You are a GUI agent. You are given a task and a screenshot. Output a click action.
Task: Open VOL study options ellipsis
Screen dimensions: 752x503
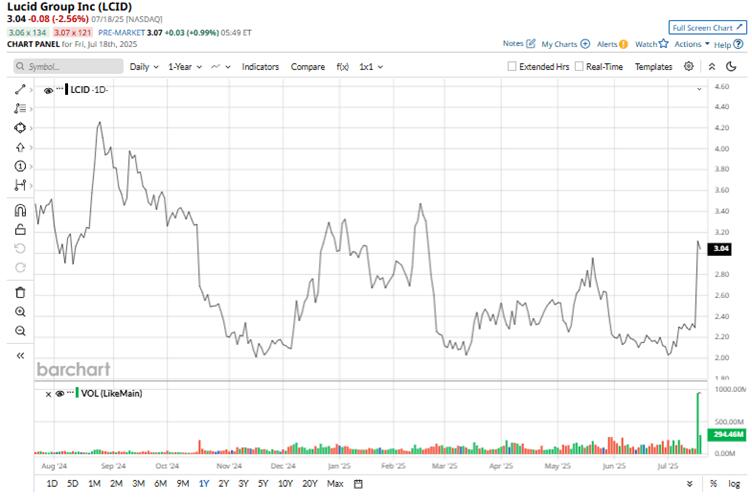(x=70, y=392)
